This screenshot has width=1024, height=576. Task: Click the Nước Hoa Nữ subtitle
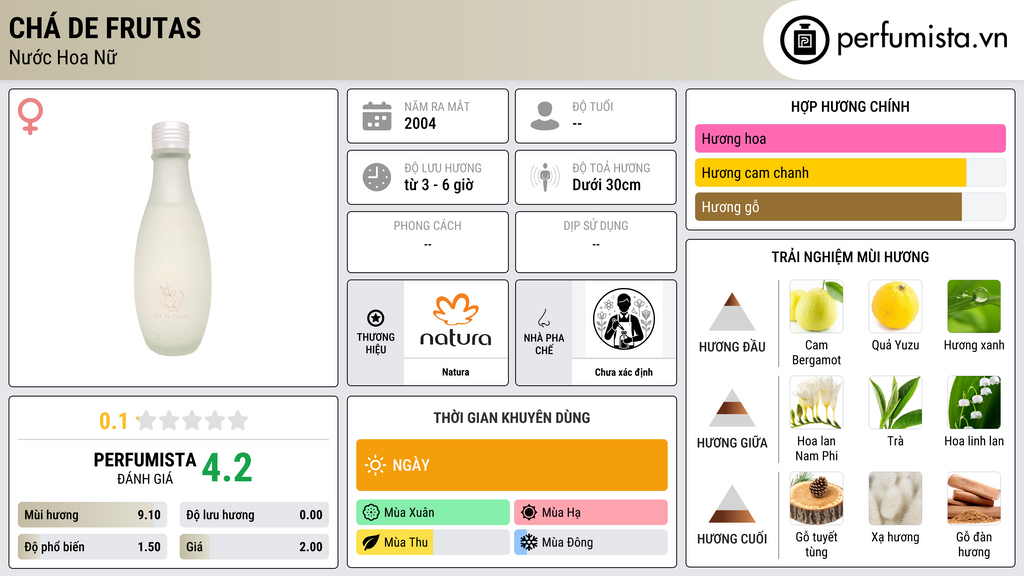(63, 58)
